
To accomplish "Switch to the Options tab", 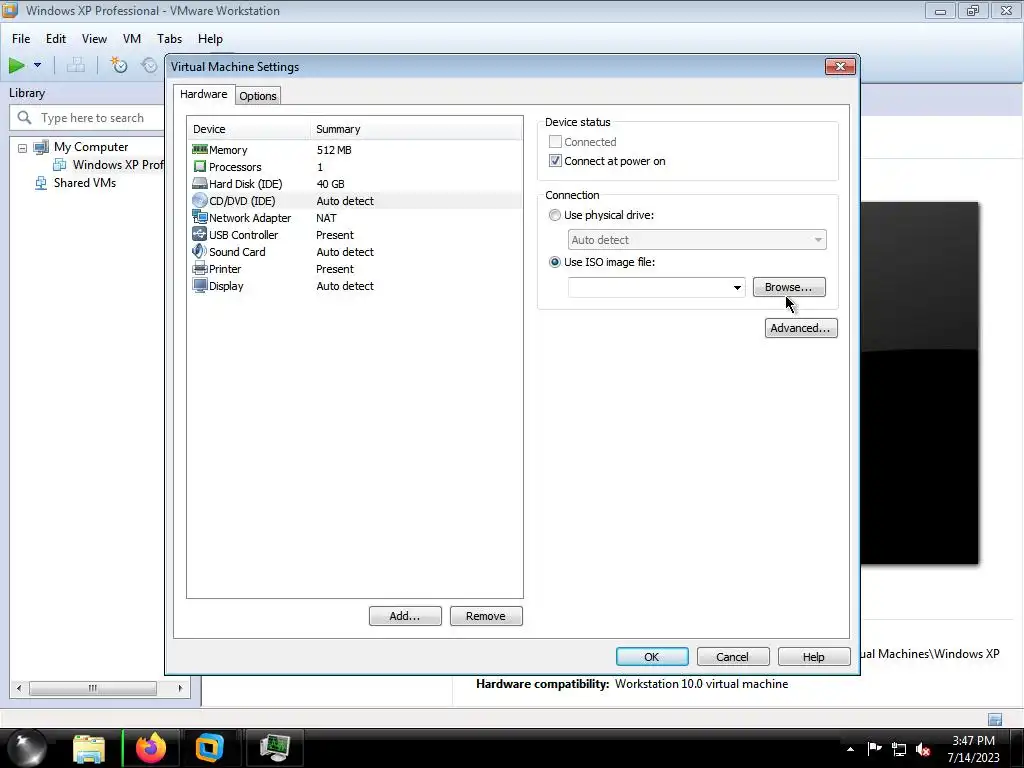I will point(258,96).
